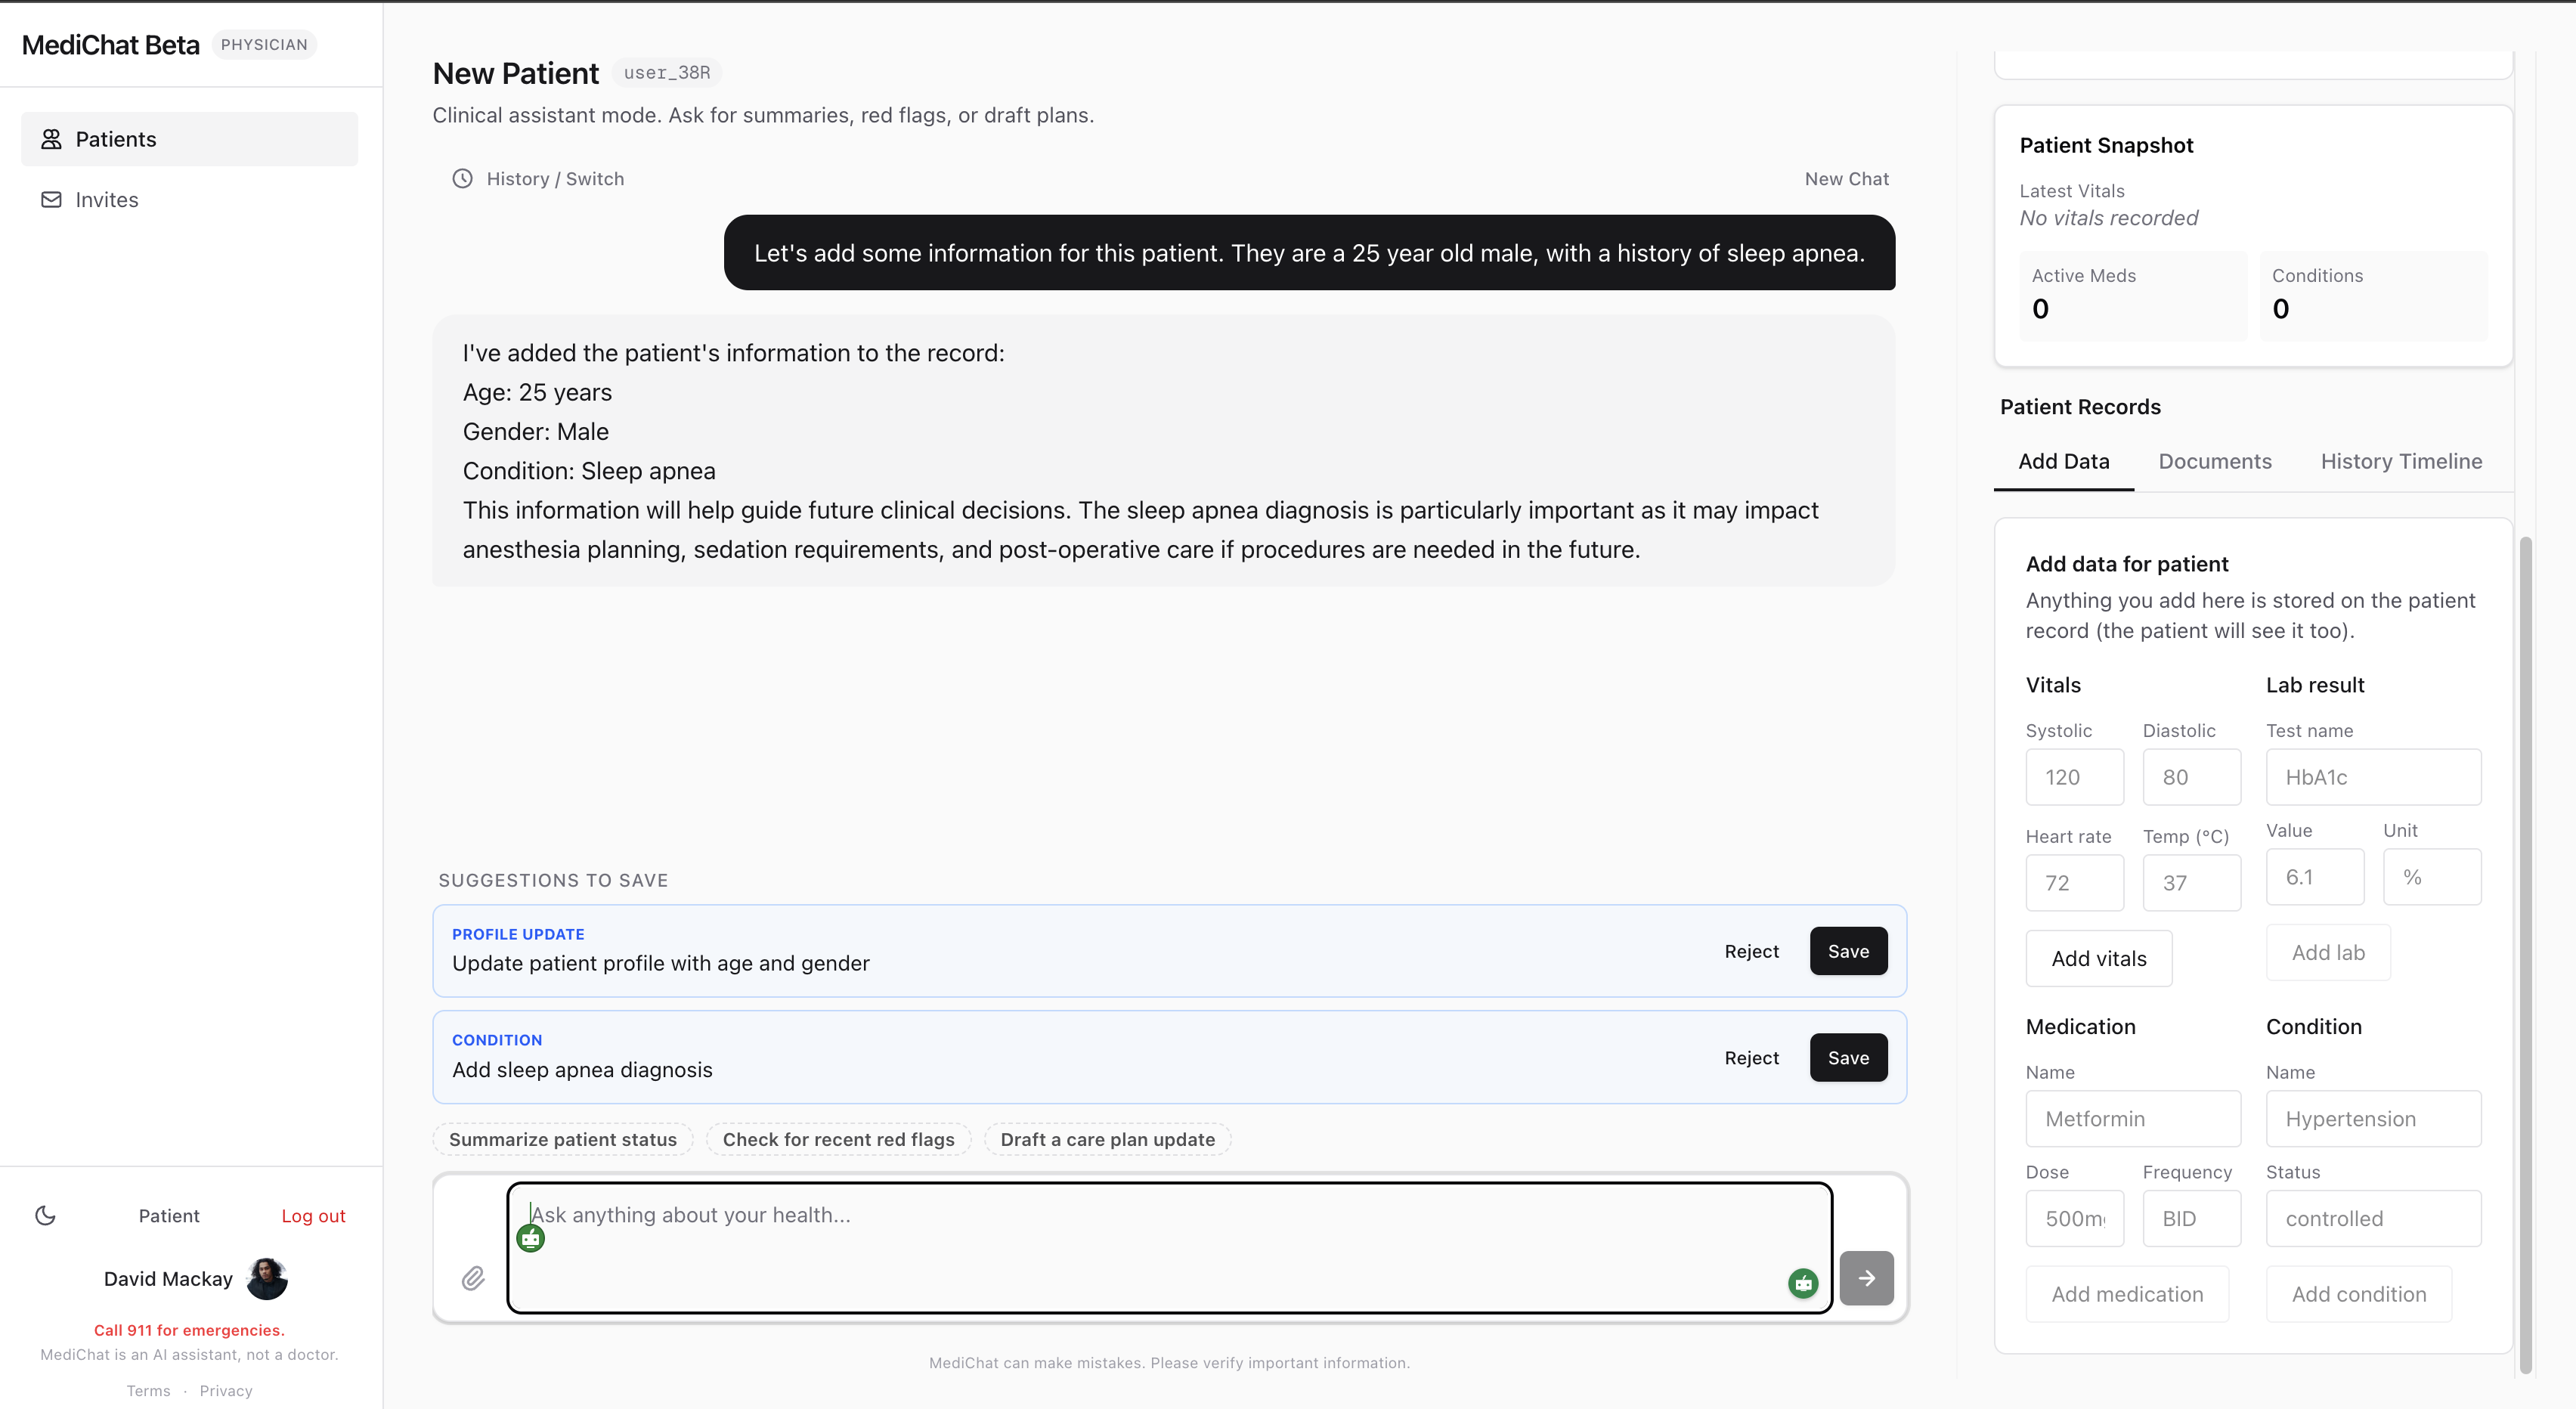Switch to the Documents tab

[x=2214, y=461]
